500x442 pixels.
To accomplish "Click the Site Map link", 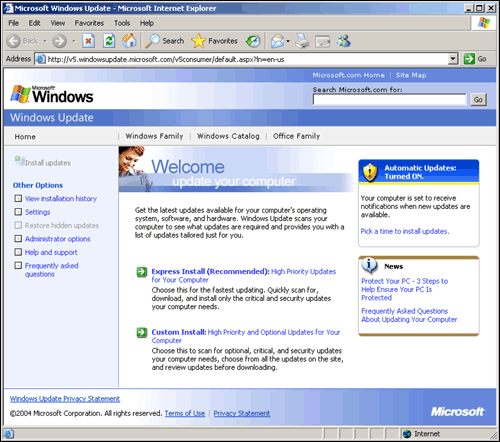I will click(411, 75).
